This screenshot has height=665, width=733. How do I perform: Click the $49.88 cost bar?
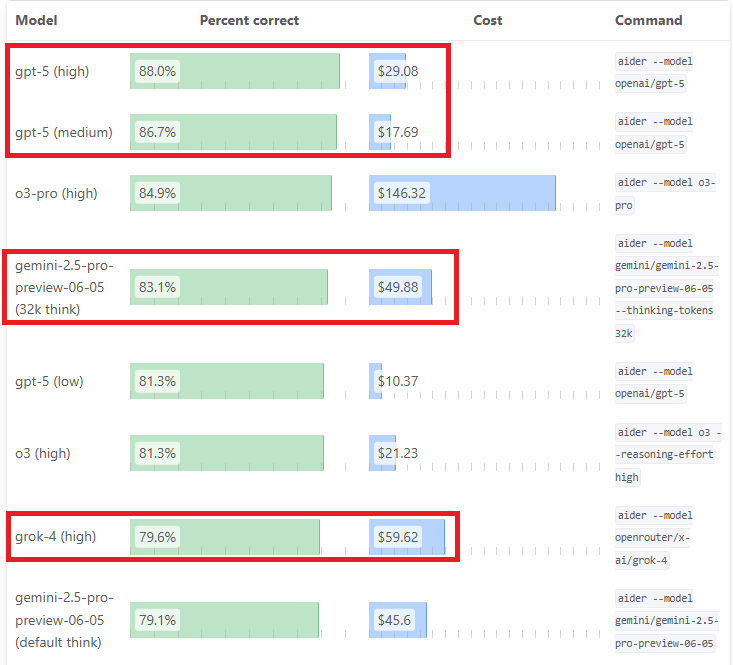[400, 287]
